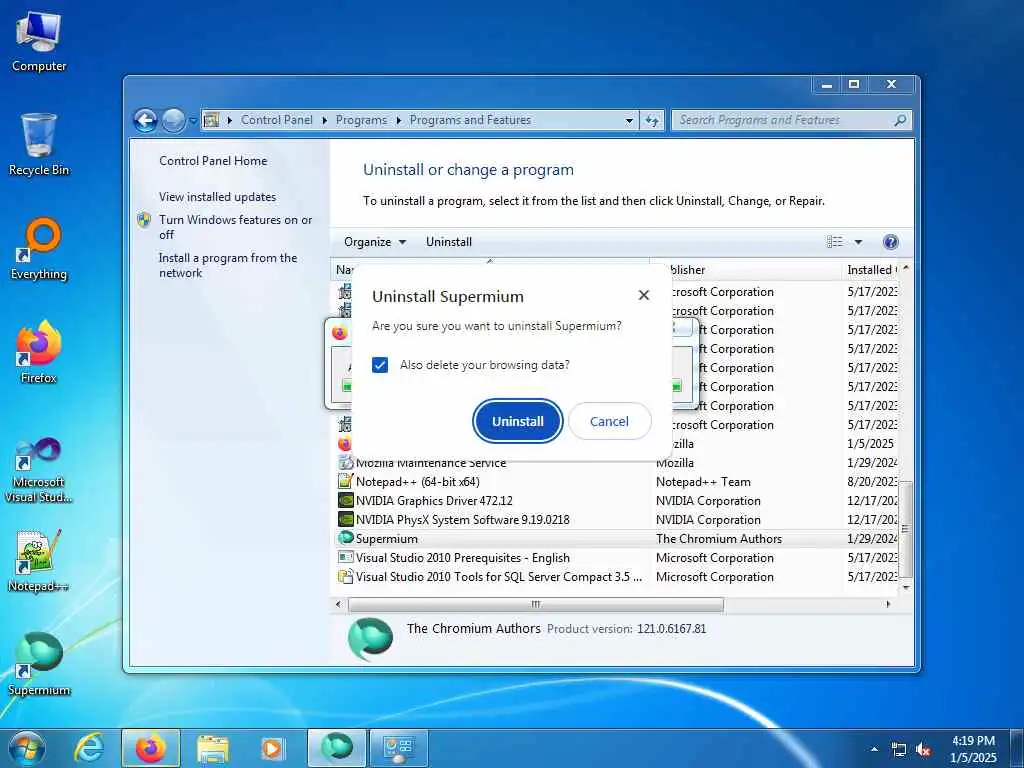Open the Everything search desktop shortcut

click(39, 249)
